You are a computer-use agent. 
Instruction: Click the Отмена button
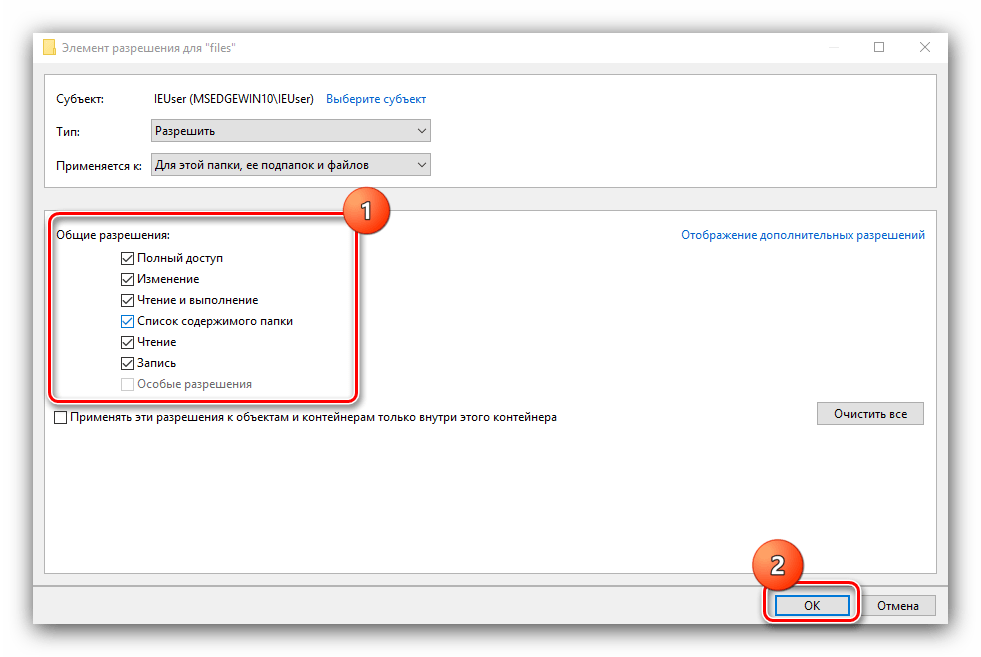[x=898, y=605]
